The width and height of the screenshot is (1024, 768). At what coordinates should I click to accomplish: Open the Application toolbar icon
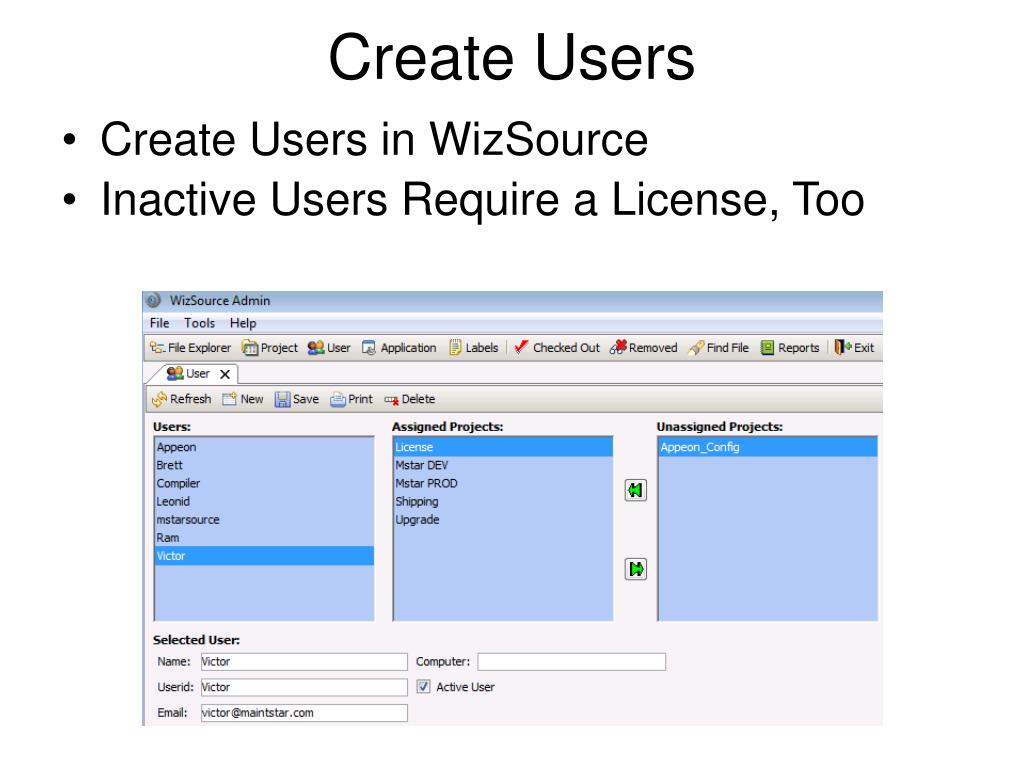399,347
